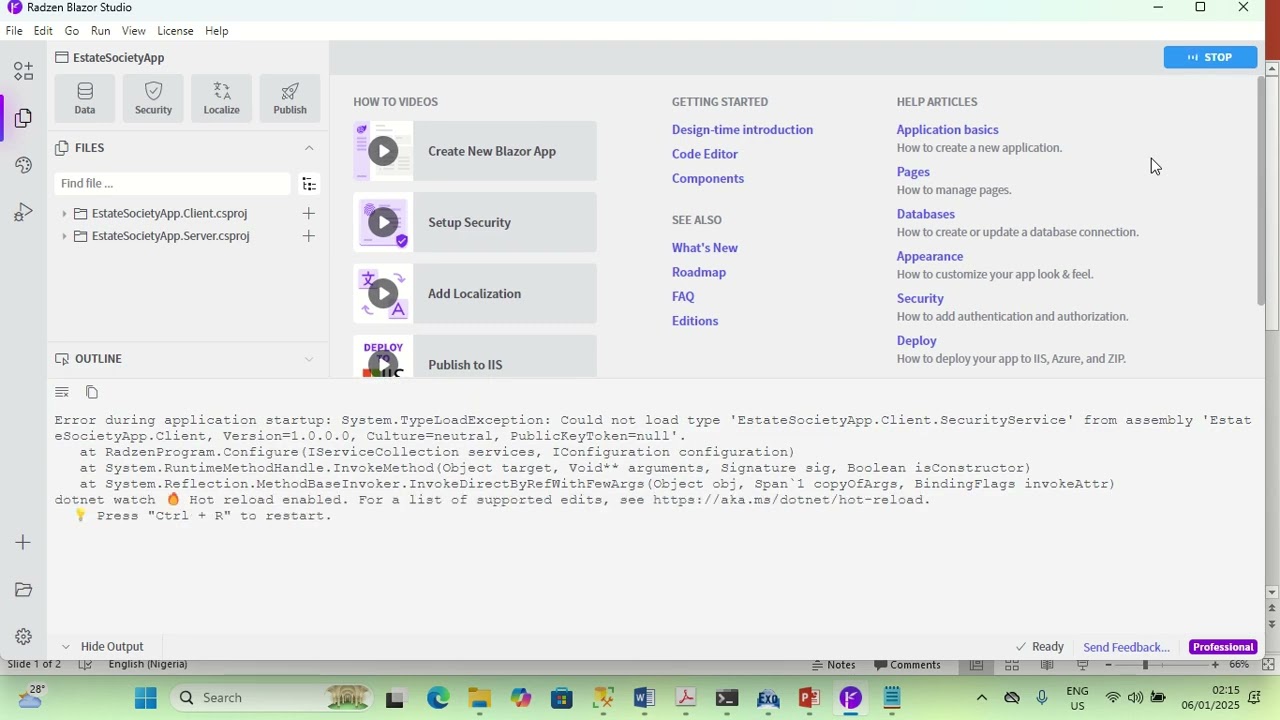Open the Help menu
1280x720 pixels.
pos(217,31)
